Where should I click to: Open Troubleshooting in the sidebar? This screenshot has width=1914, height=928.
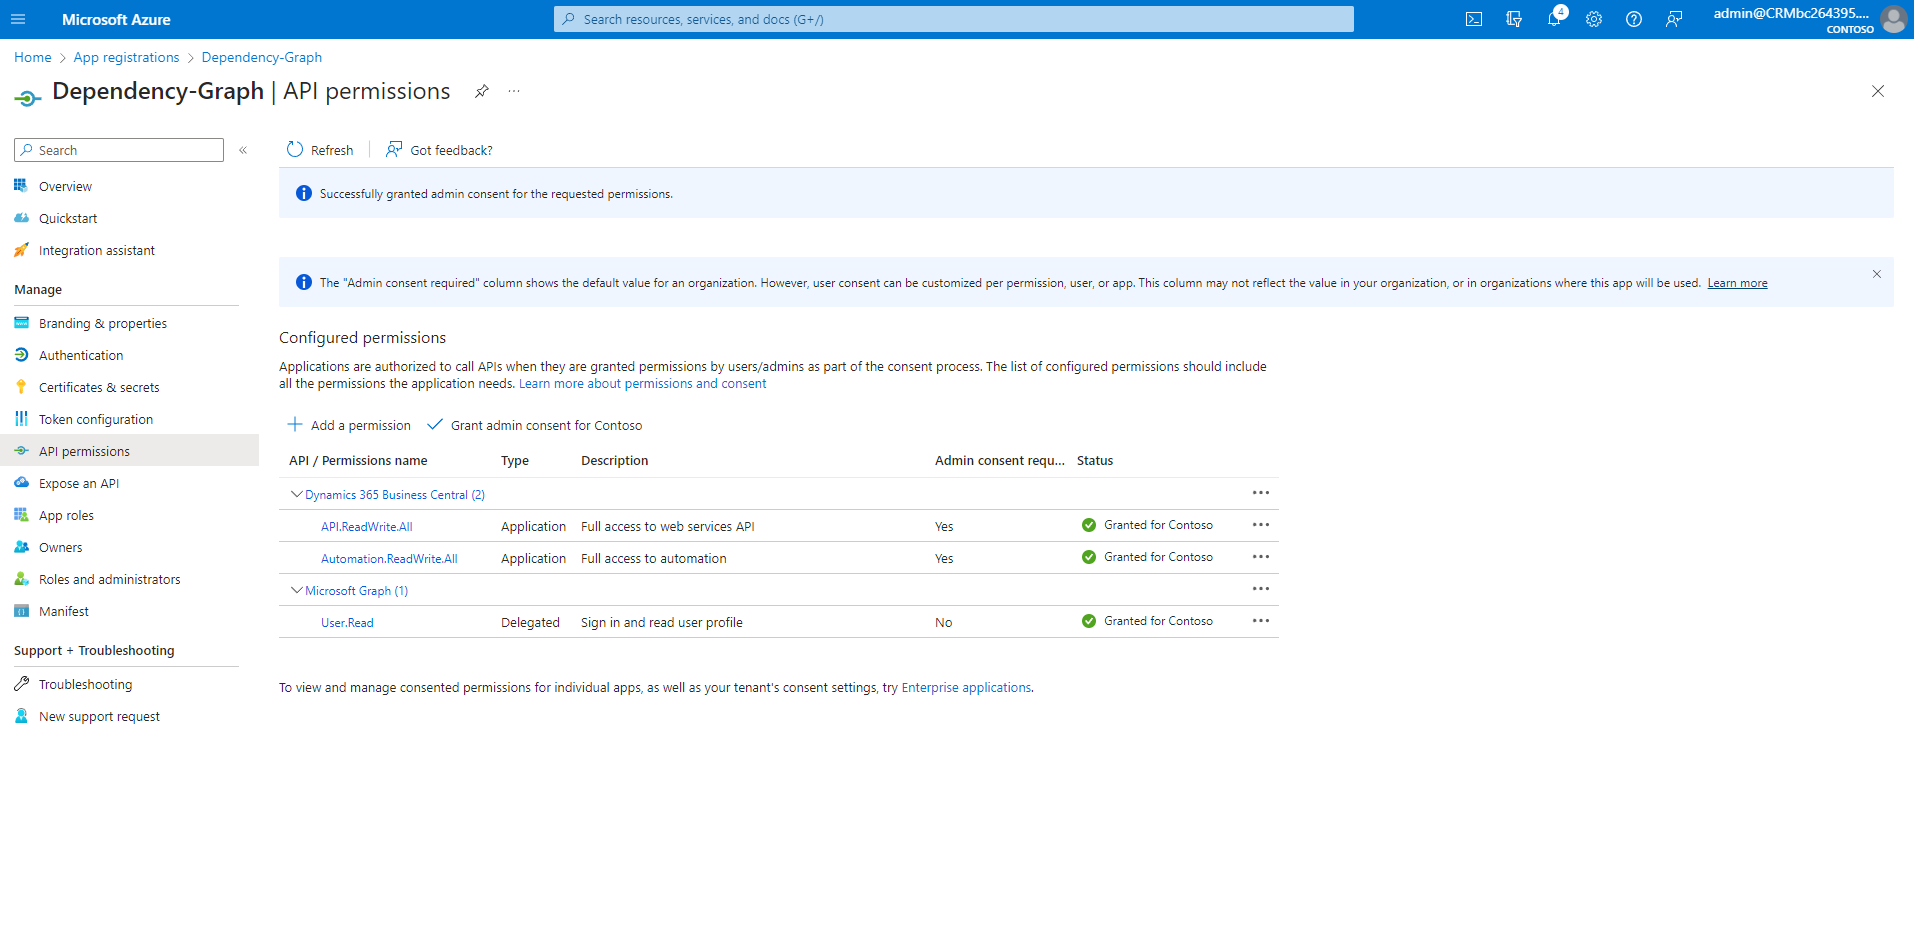pyautogui.click(x=85, y=684)
